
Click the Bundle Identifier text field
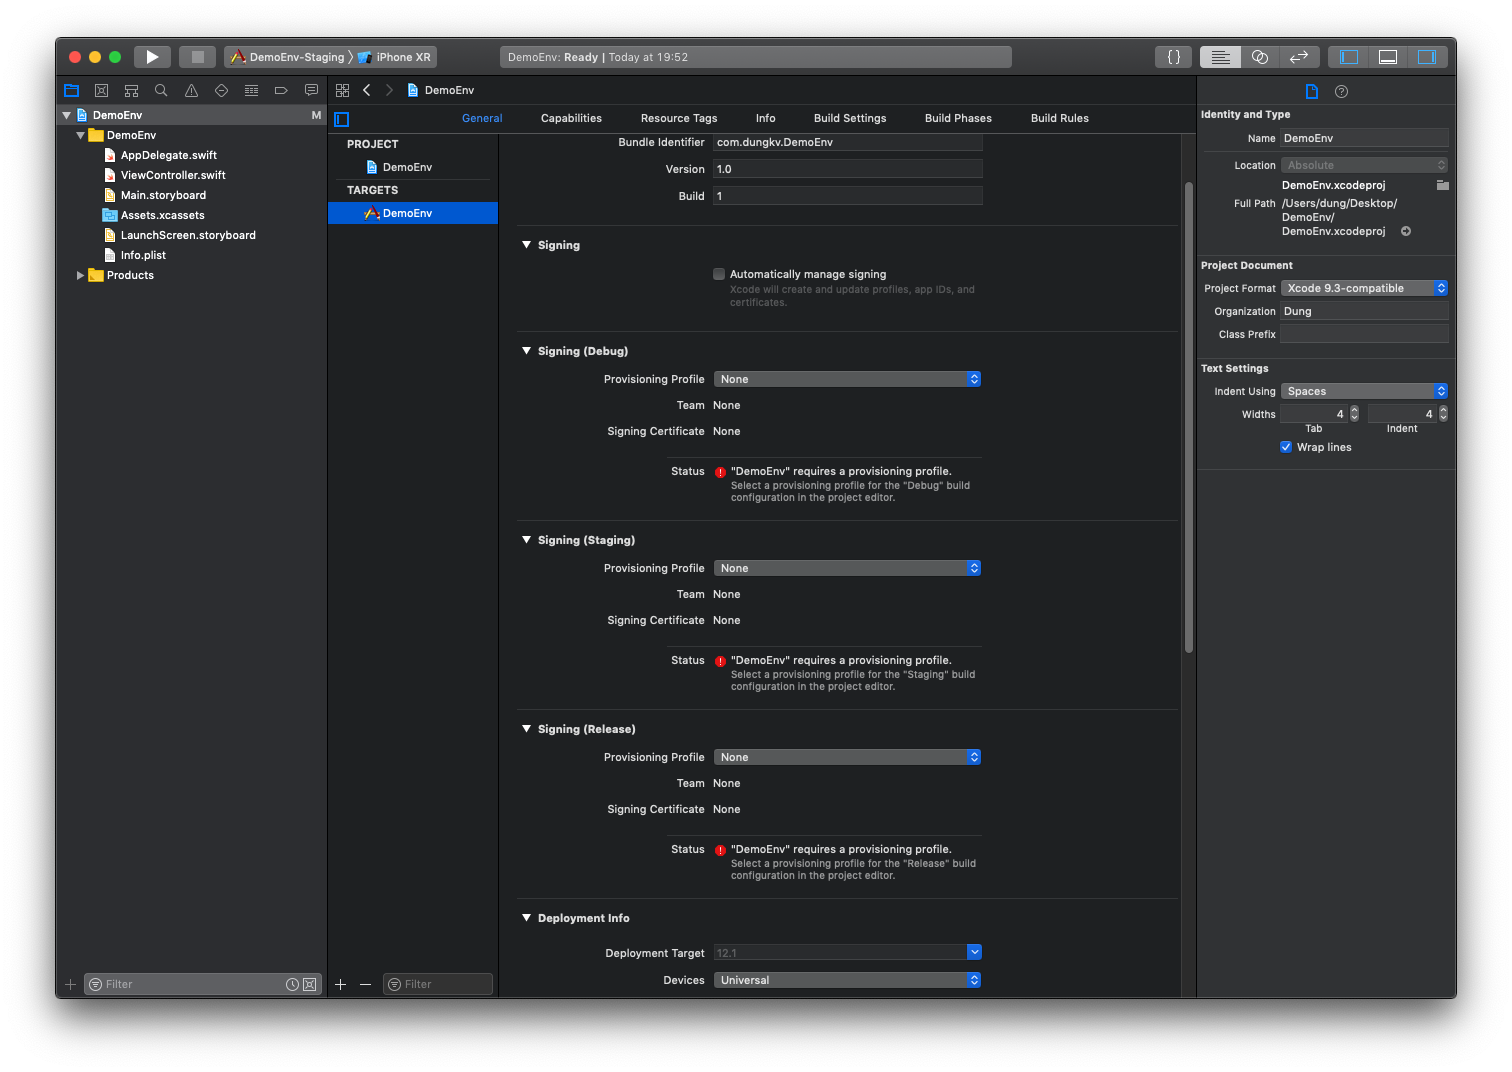coord(847,142)
